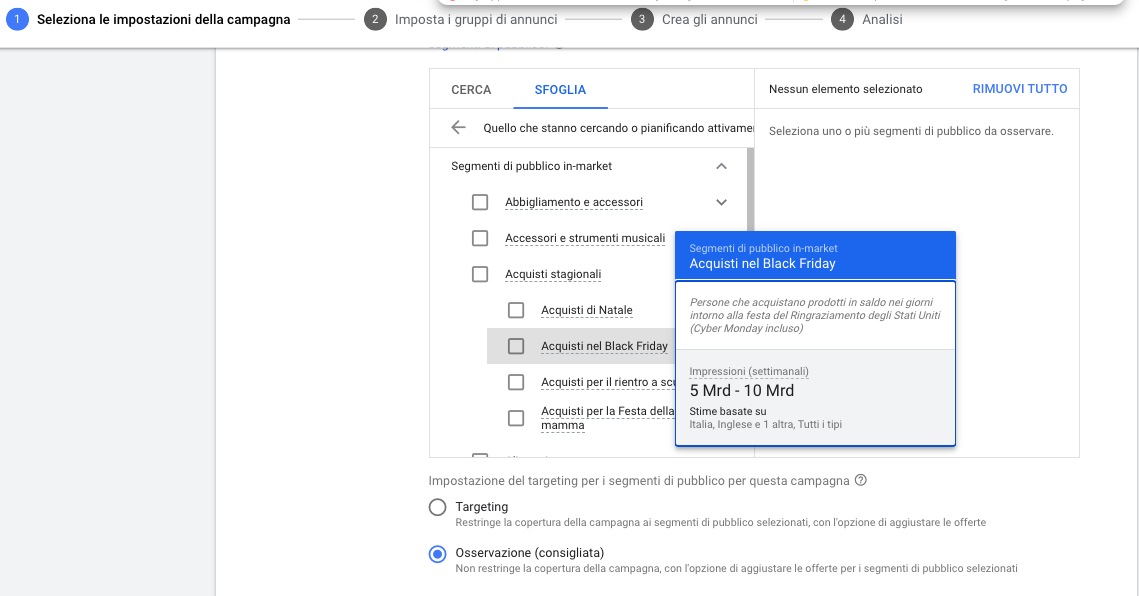
Task: Click the Segmenti di pubblico in-market header text
Action: [x=532, y=166]
